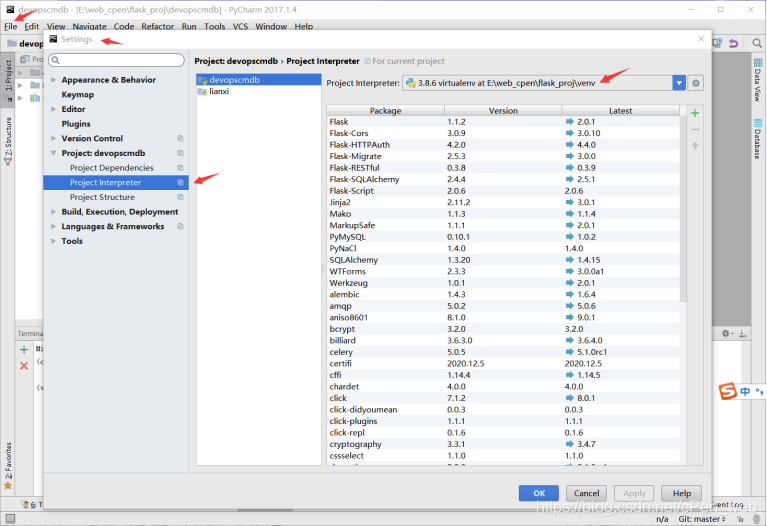Collapse the Project: devopscmdb node

coord(54,153)
